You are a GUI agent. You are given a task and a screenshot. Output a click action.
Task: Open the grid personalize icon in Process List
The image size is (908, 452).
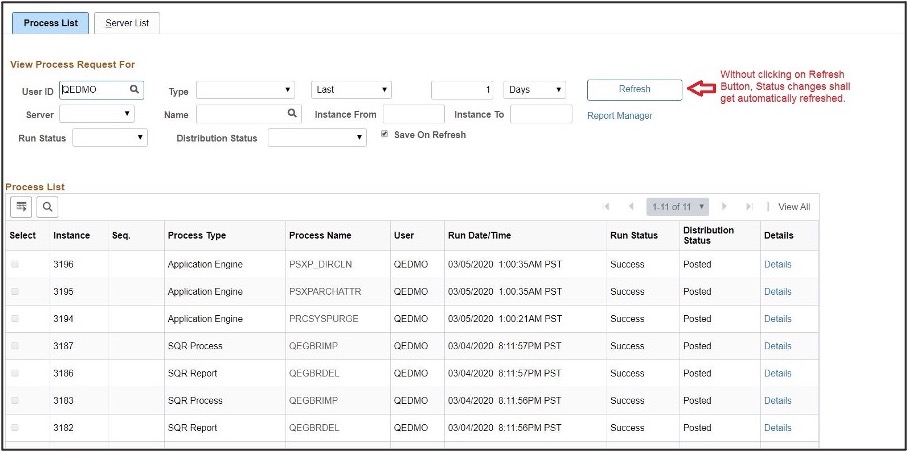tap(21, 207)
